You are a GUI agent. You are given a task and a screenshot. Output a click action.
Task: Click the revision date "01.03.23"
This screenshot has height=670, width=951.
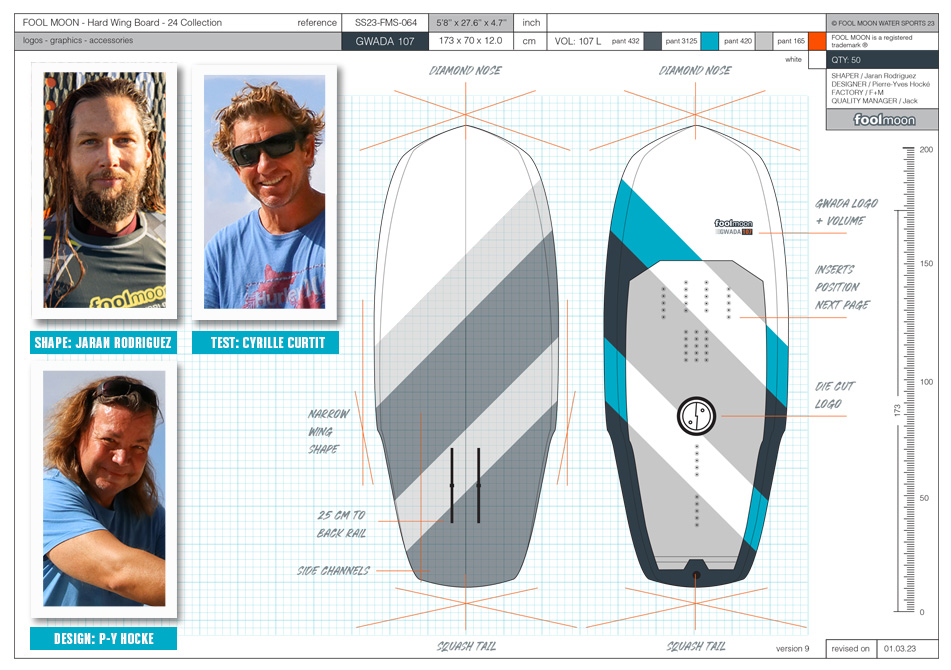click(x=899, y=648)
